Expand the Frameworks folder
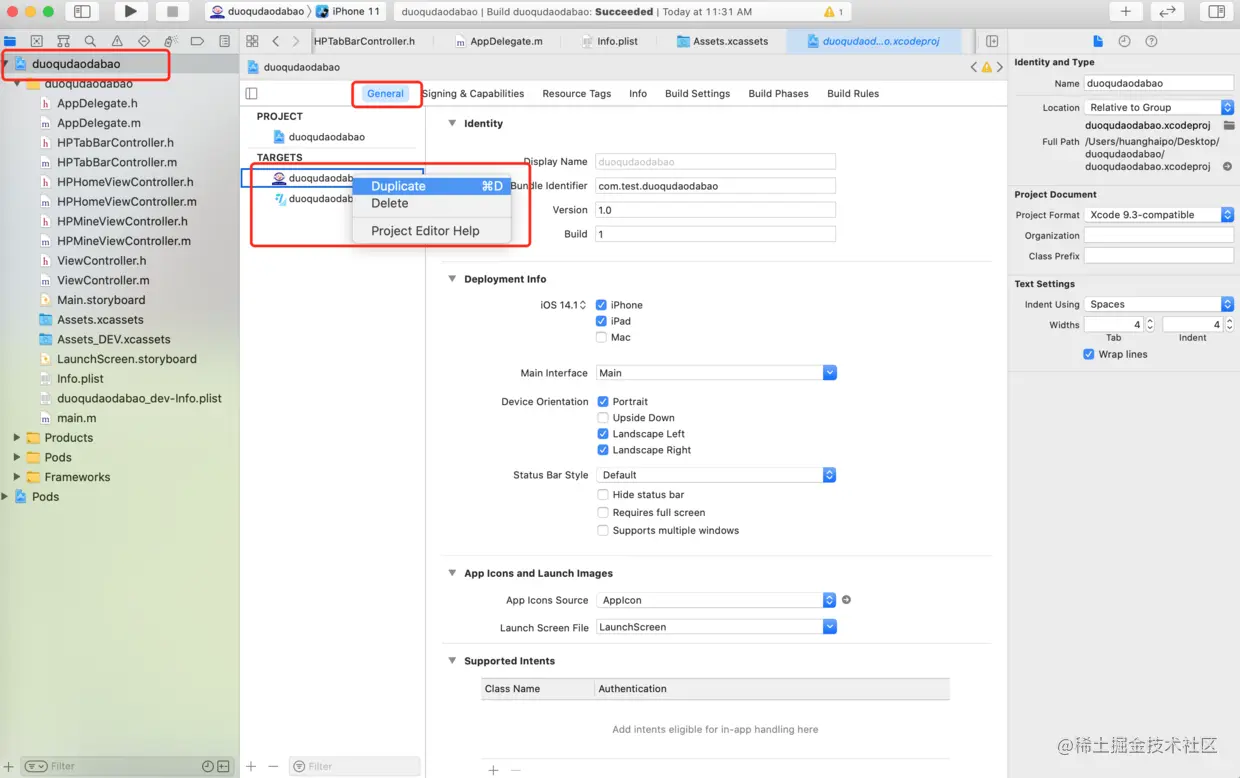 pos(16,477)
